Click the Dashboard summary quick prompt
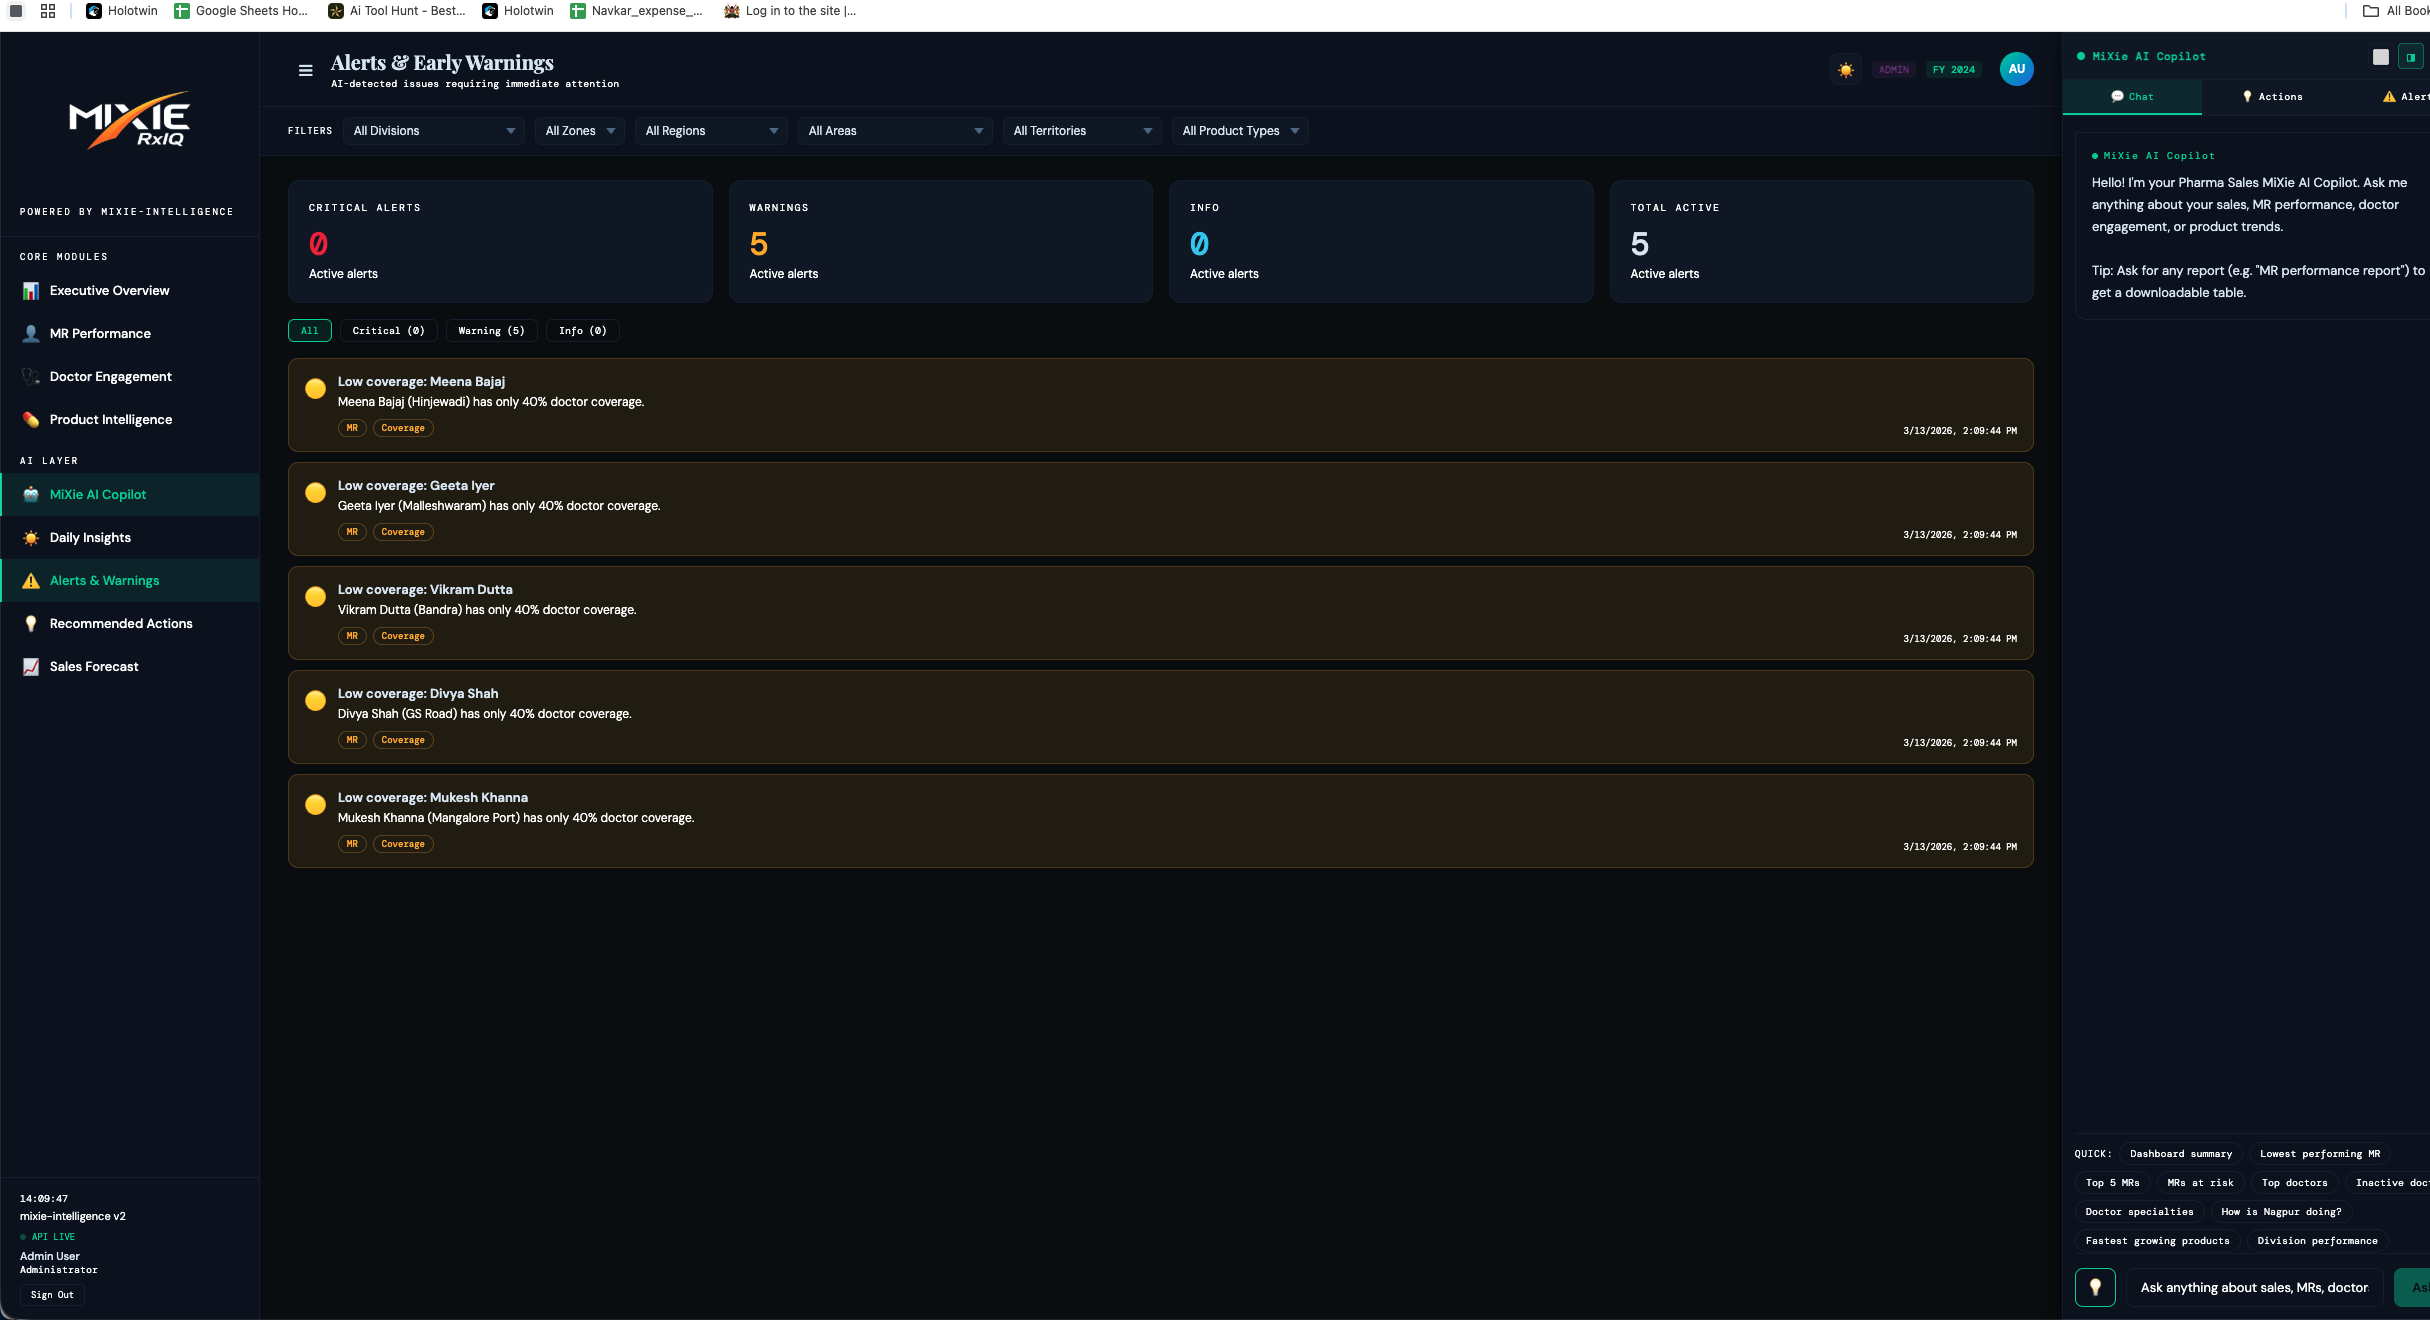This screenshot has width=2430, height=1320. pos(2180,1154)
